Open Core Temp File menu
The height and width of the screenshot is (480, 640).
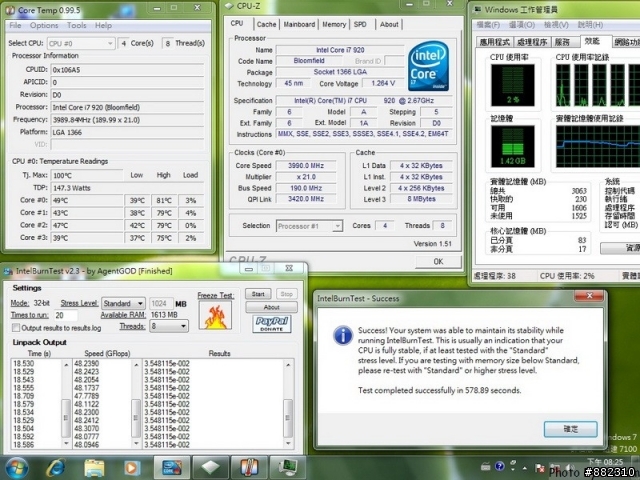click(16, 25)
